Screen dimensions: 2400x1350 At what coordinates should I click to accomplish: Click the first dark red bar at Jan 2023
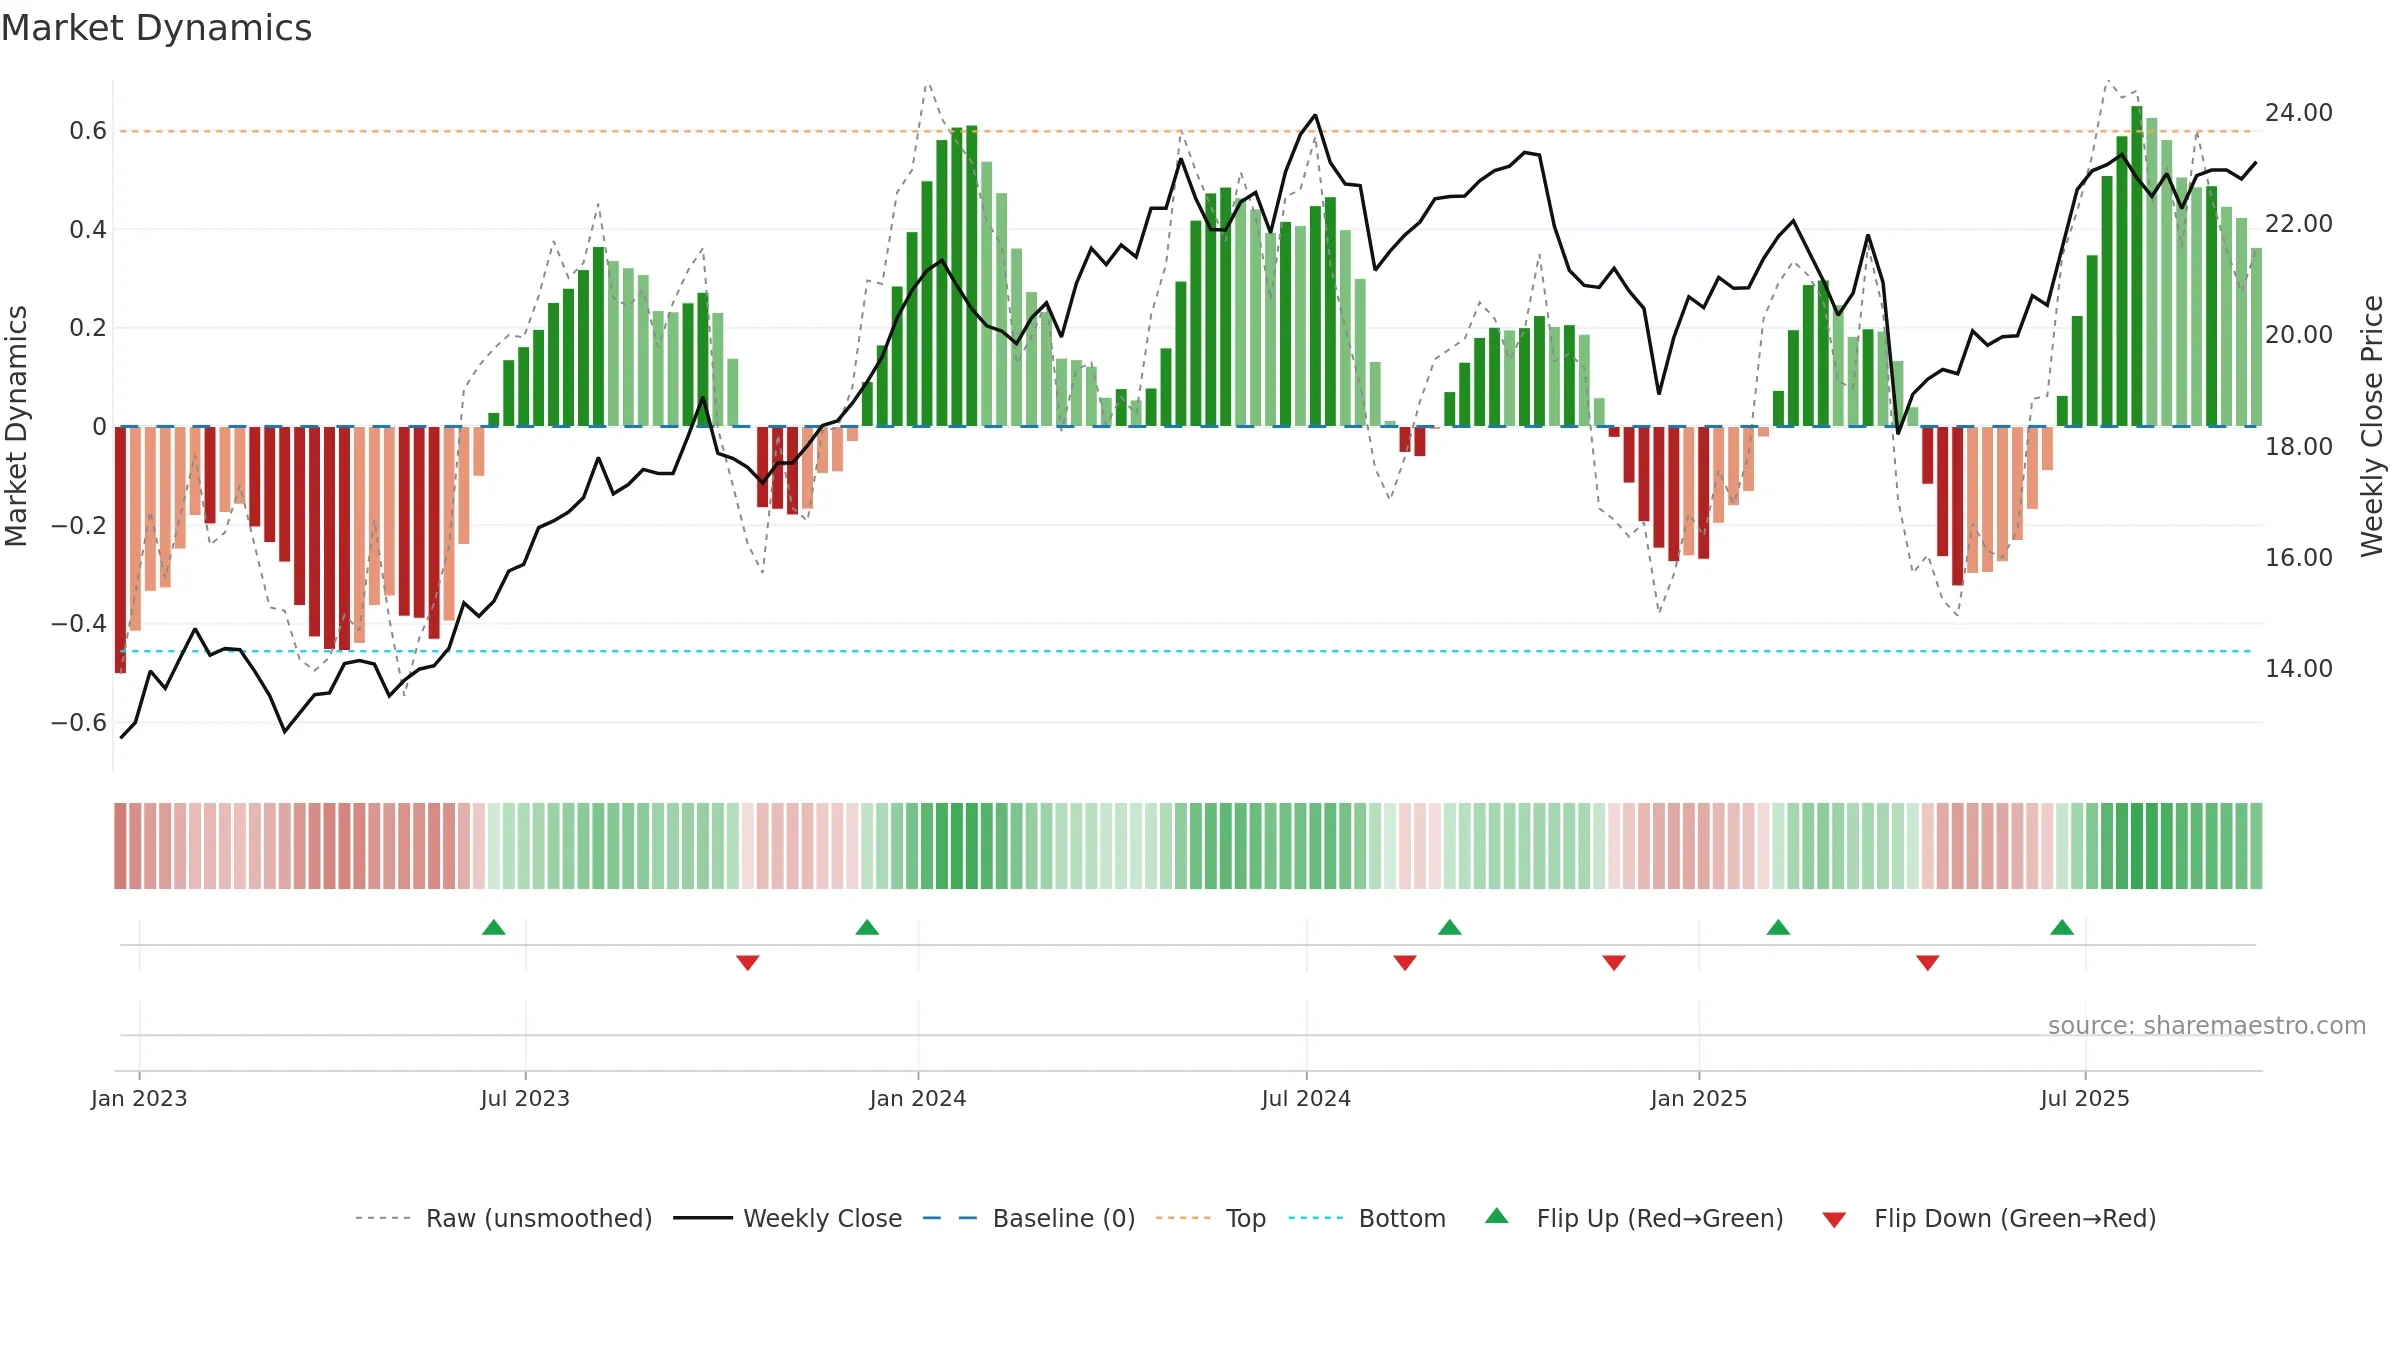(121, 550)
